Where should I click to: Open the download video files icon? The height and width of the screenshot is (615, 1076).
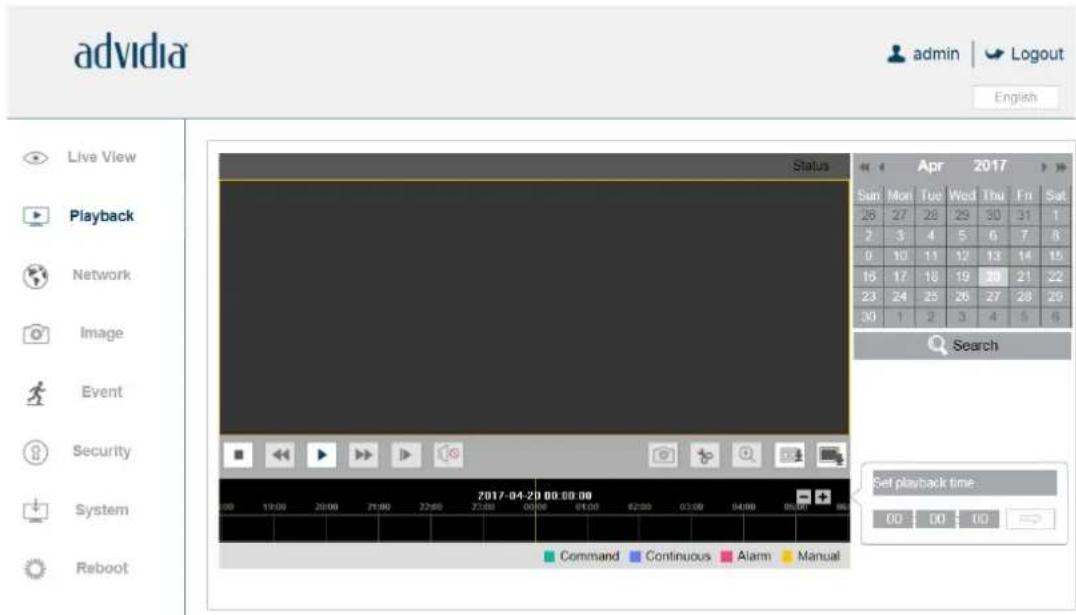point(789,454)
